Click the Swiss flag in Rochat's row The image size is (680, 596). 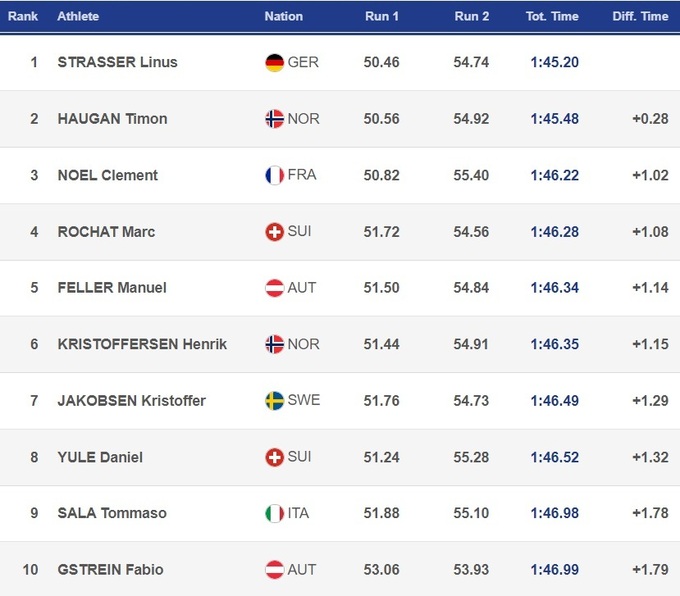[274, 231]
